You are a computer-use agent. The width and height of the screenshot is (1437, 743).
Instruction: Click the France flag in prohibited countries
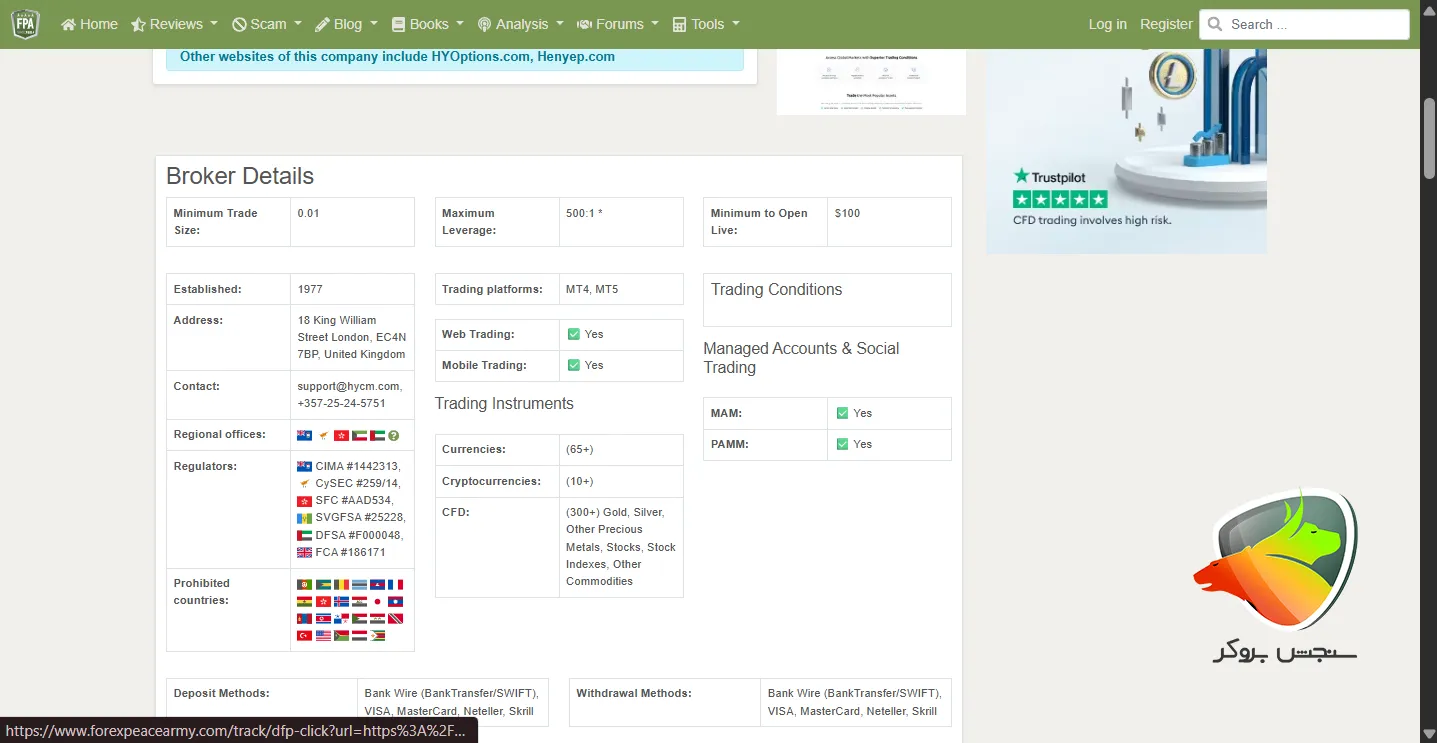coord(395,585)
